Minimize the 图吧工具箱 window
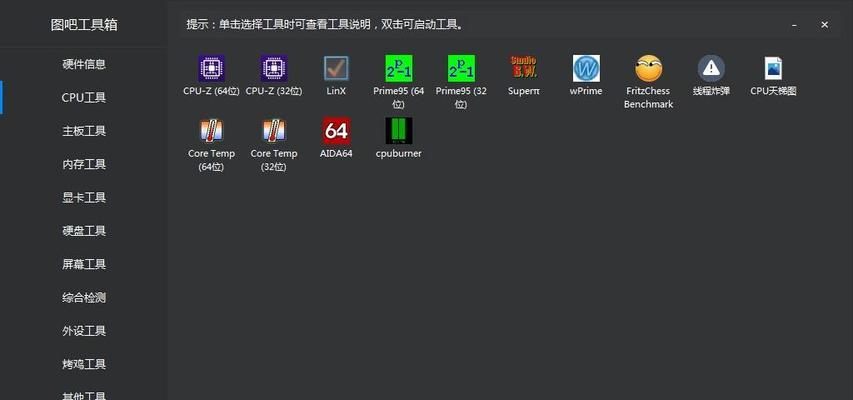The width and height of the screenshot is (853, 400). [795, 25]
